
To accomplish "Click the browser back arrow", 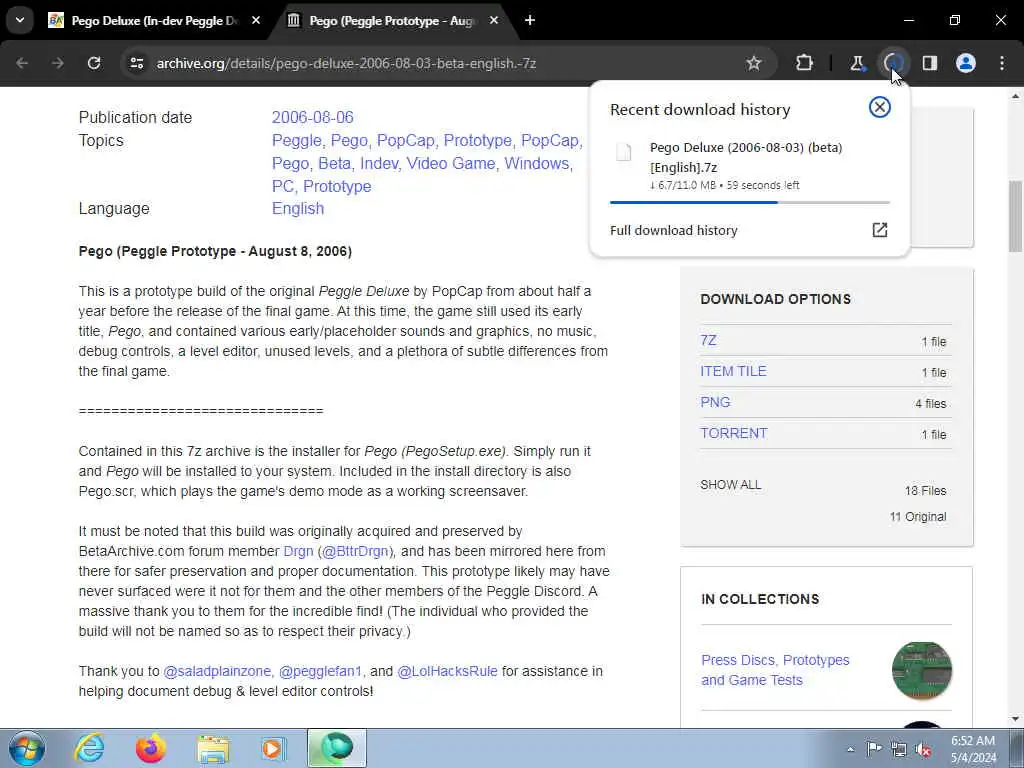I will (22, 63).
